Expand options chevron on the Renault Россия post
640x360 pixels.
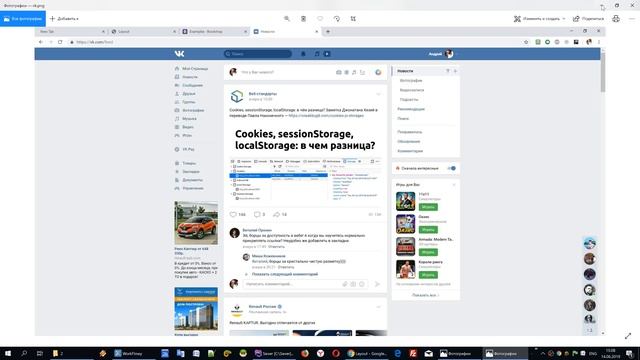click(x=378, y=307)
